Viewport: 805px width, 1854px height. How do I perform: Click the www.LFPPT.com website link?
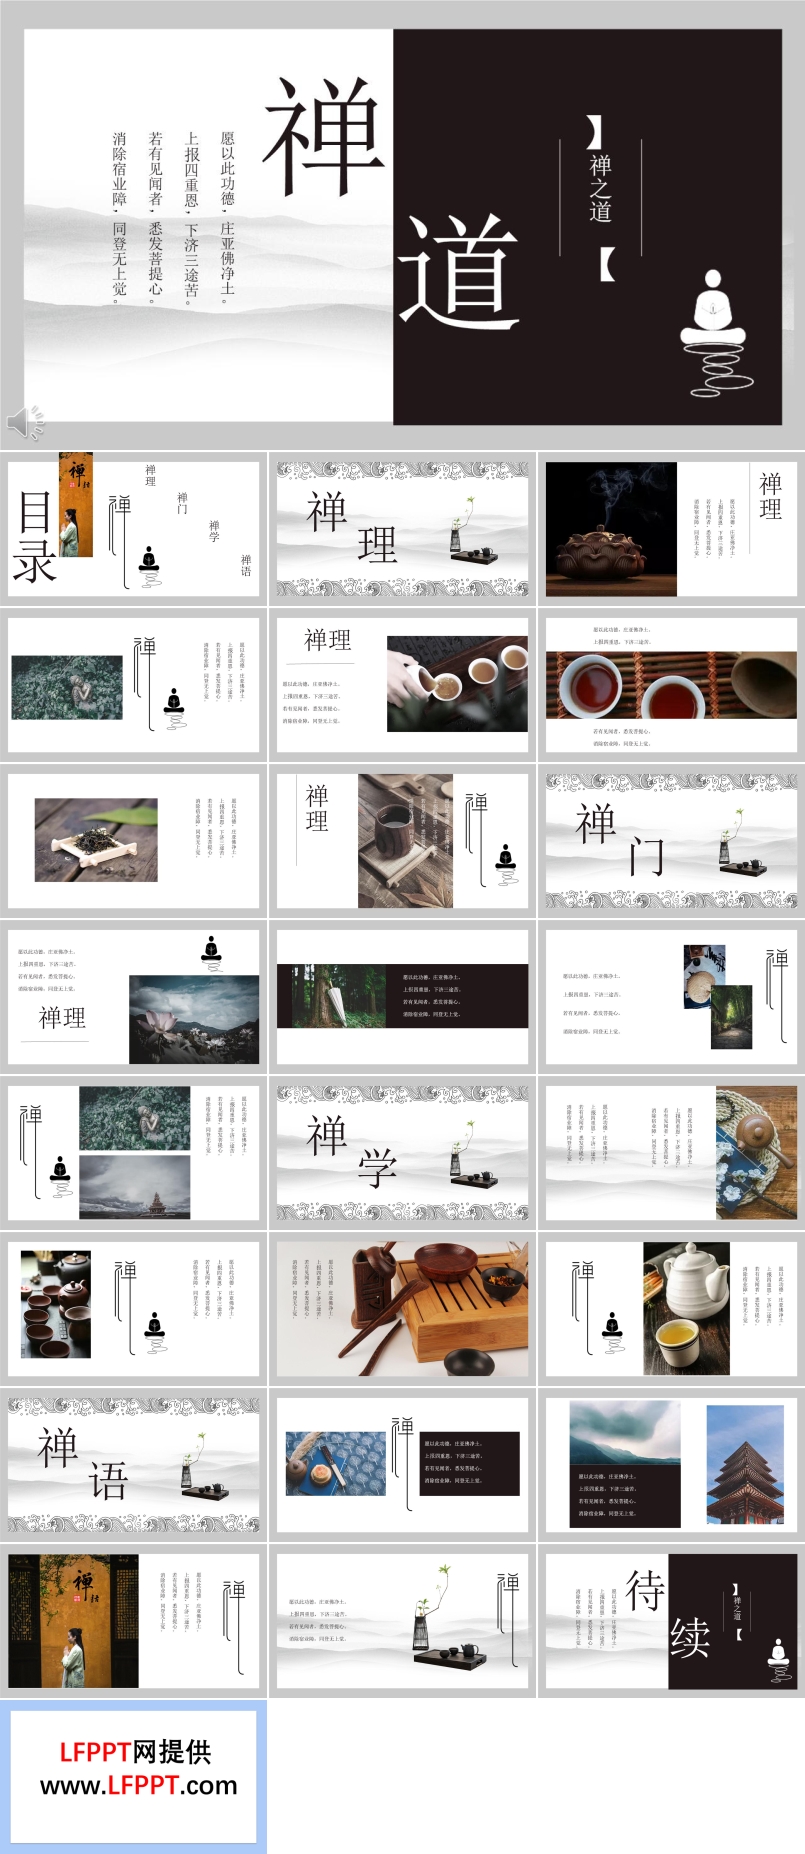click(139, 1785)
